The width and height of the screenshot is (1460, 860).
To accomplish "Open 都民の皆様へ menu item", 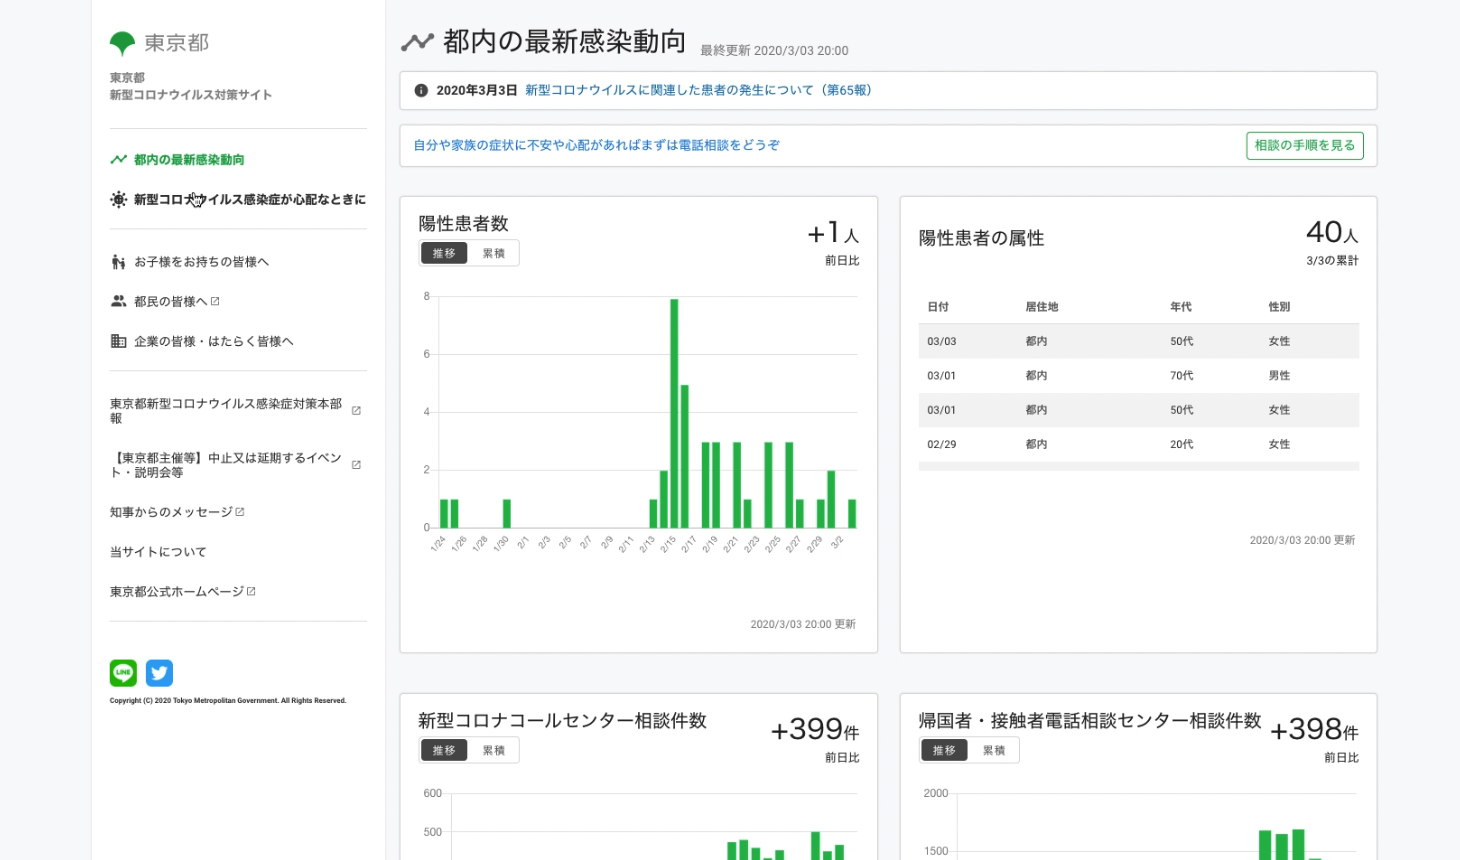I will pyautogui.click(x=170, y=301).
